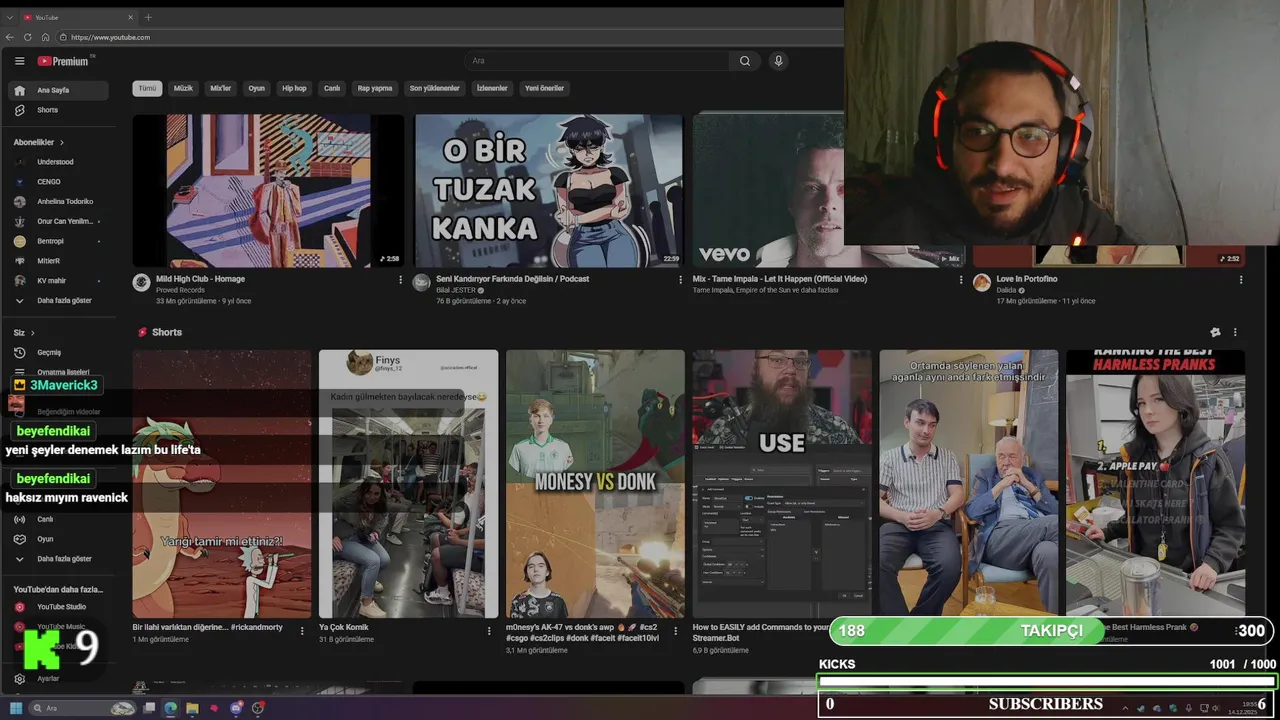This screenshot has width=1280, height=720.
Task: Open Canlı in the sidebar
Action: point(58,519)
